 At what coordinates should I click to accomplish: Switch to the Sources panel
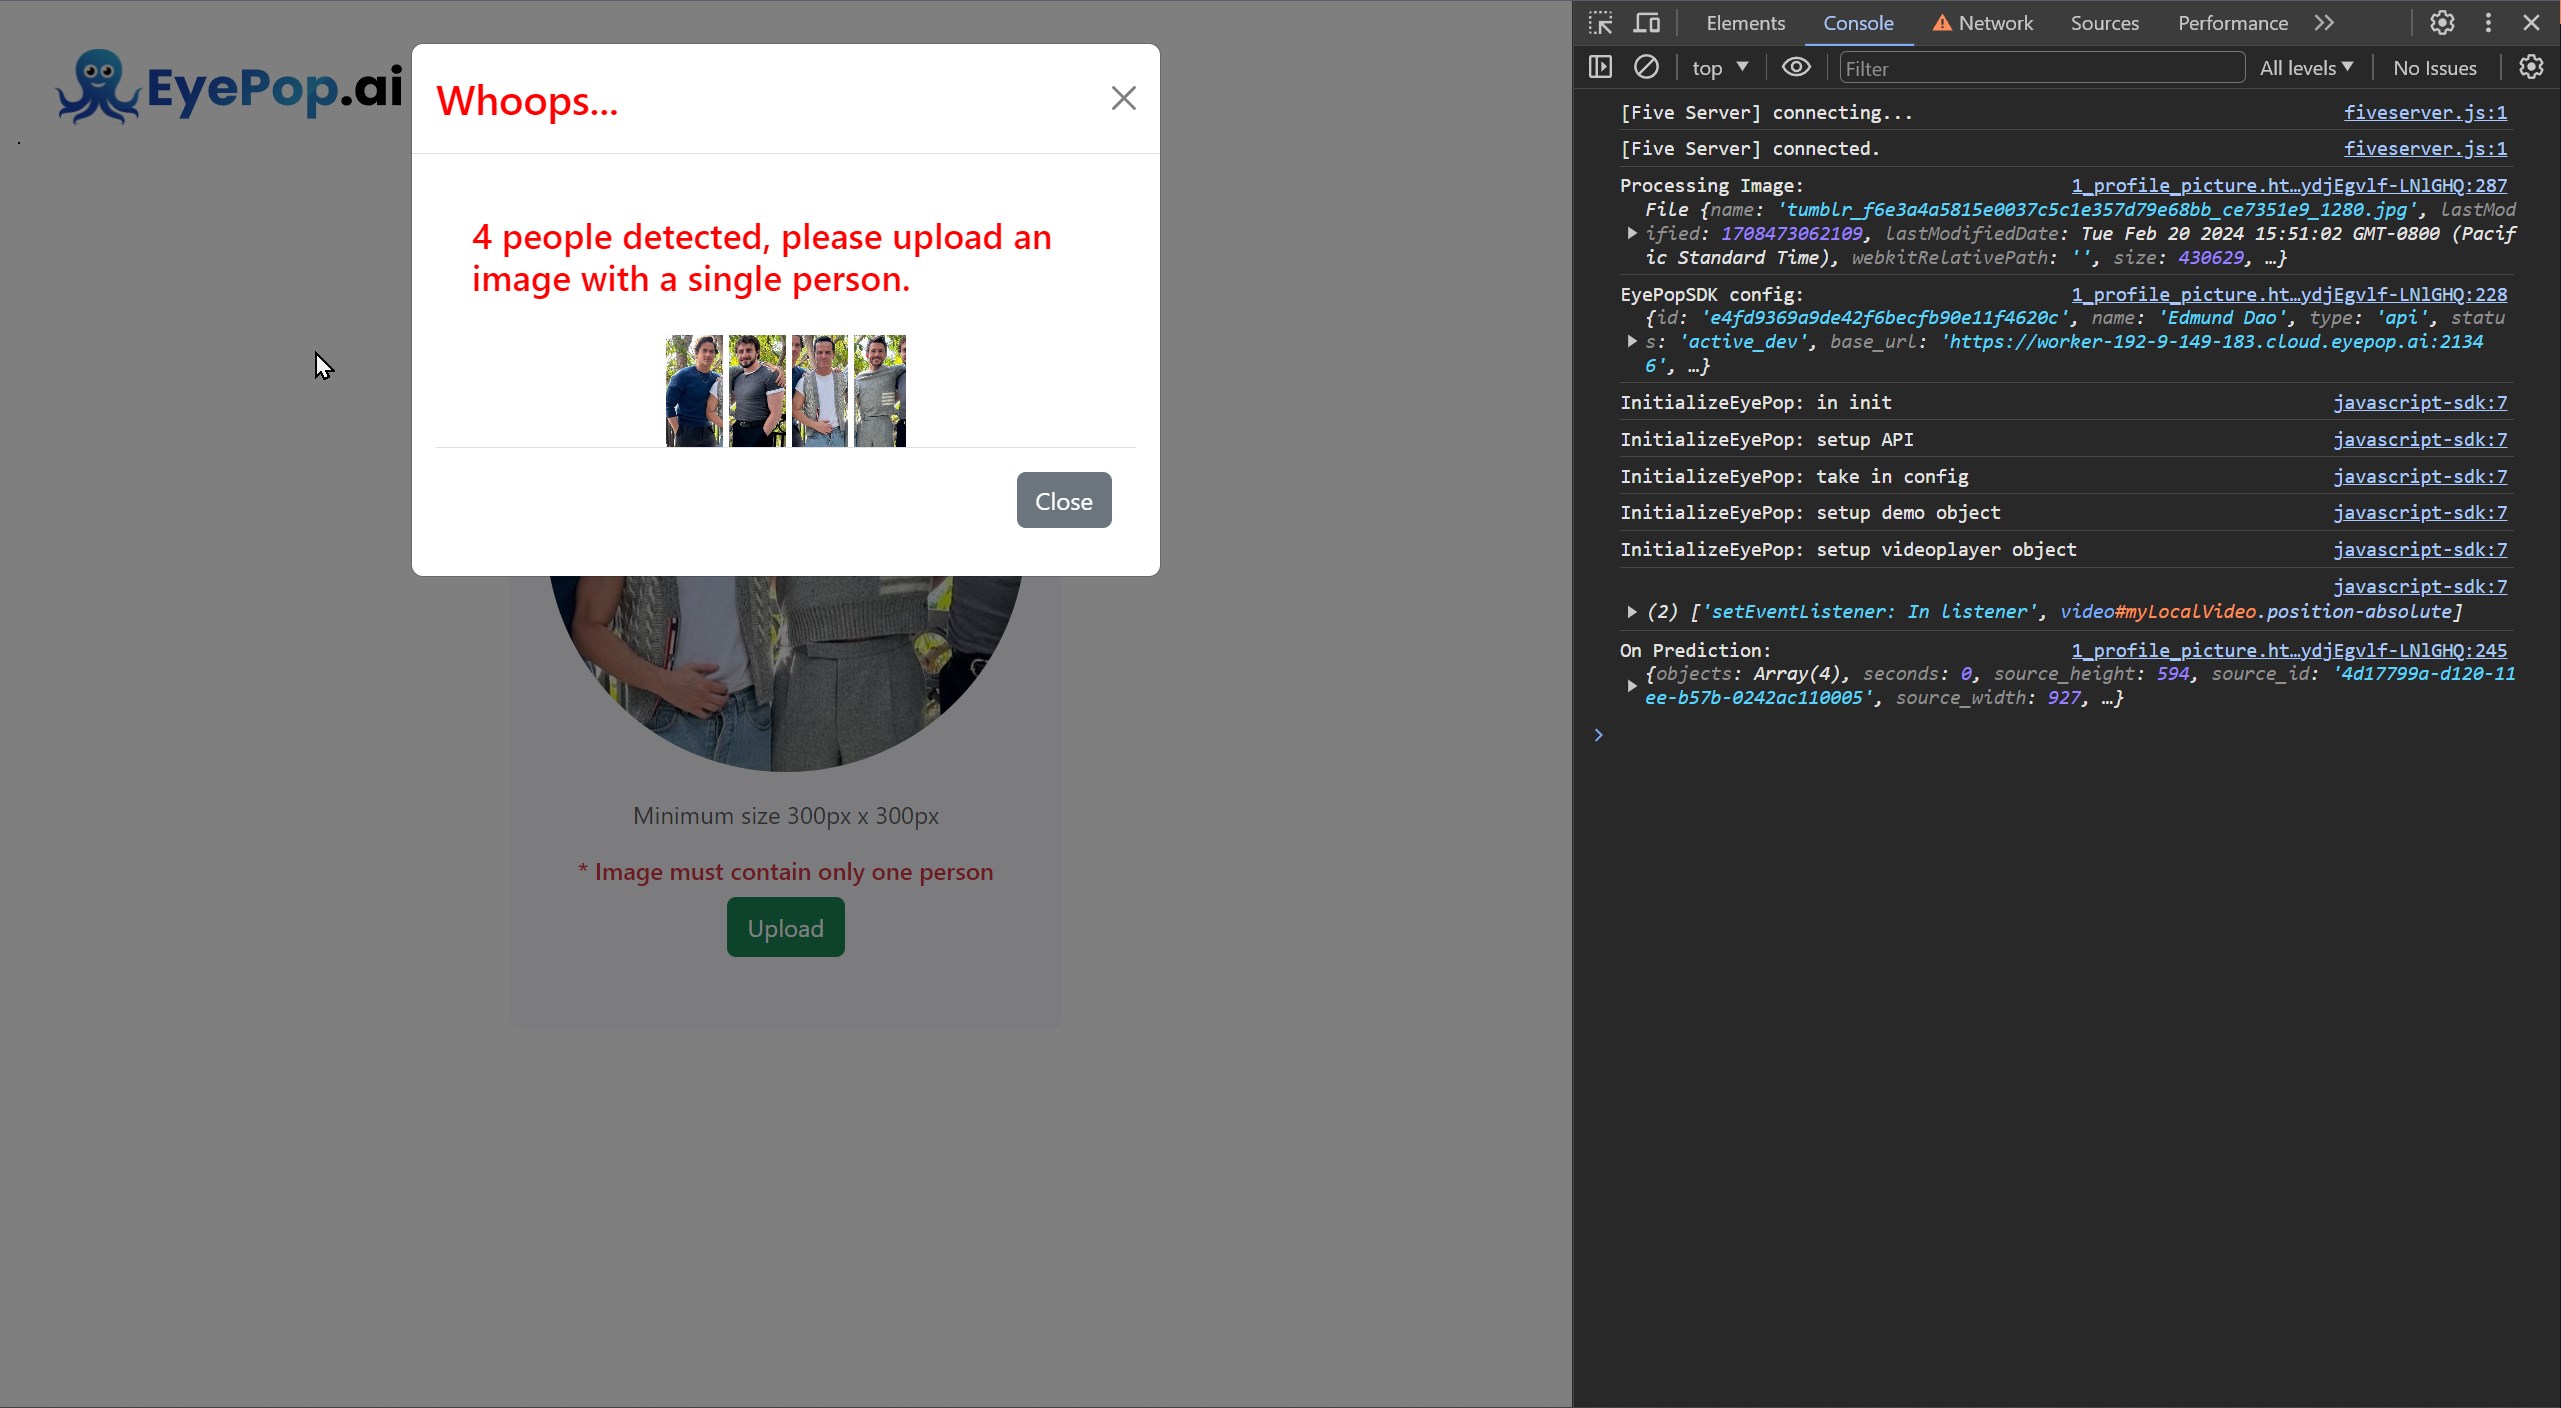point(2104,22)
